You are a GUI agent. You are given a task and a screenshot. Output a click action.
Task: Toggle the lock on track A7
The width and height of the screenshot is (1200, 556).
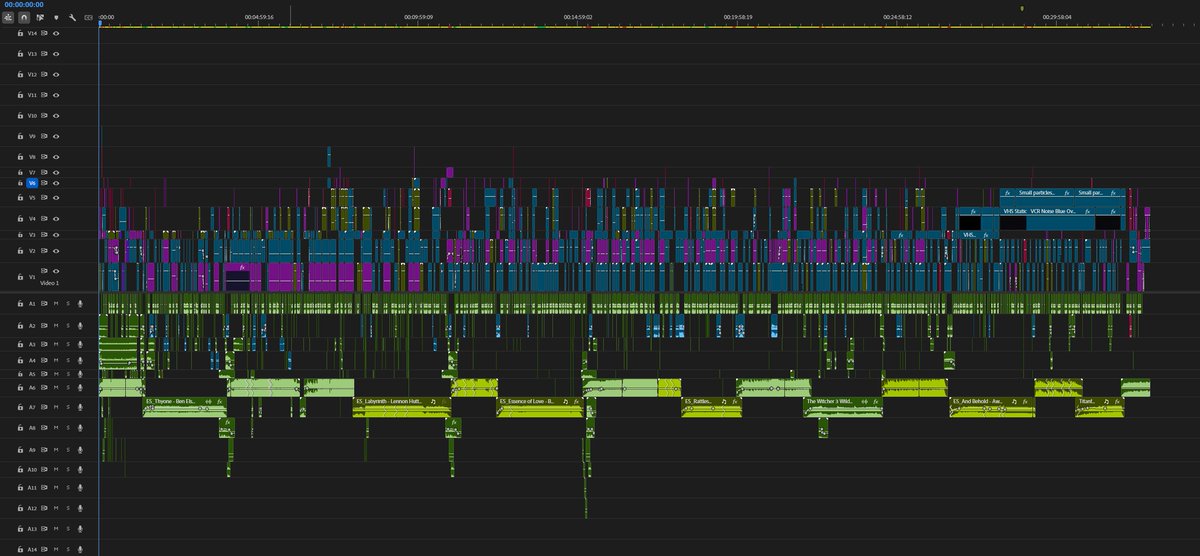19,407
